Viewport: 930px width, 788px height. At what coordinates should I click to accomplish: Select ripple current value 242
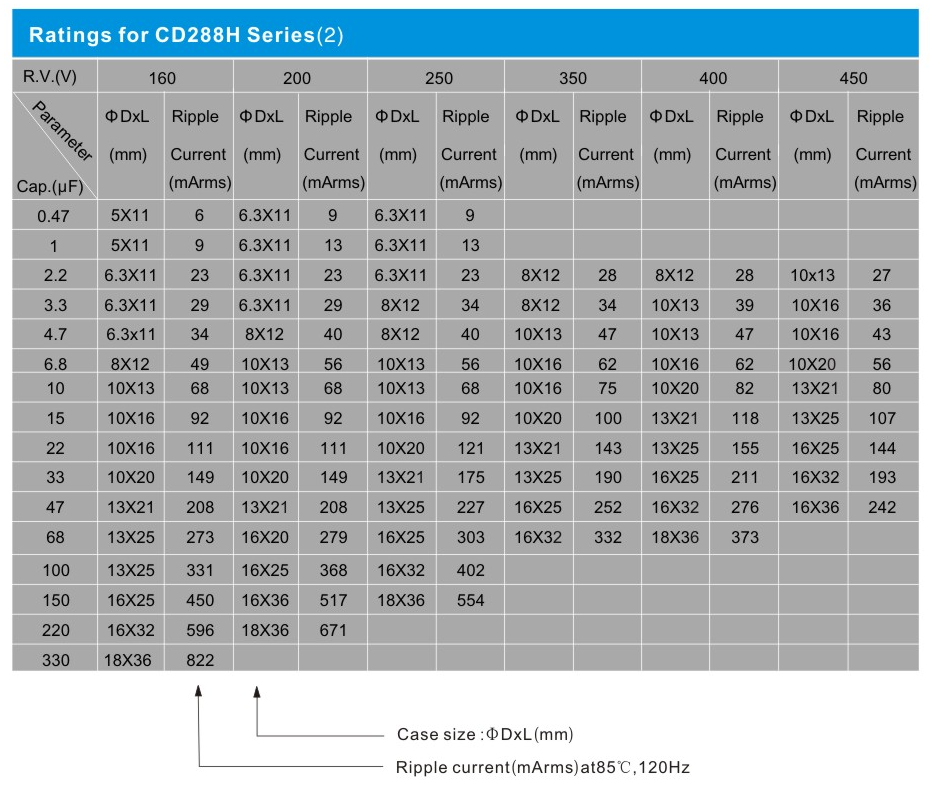coord(882,508)
